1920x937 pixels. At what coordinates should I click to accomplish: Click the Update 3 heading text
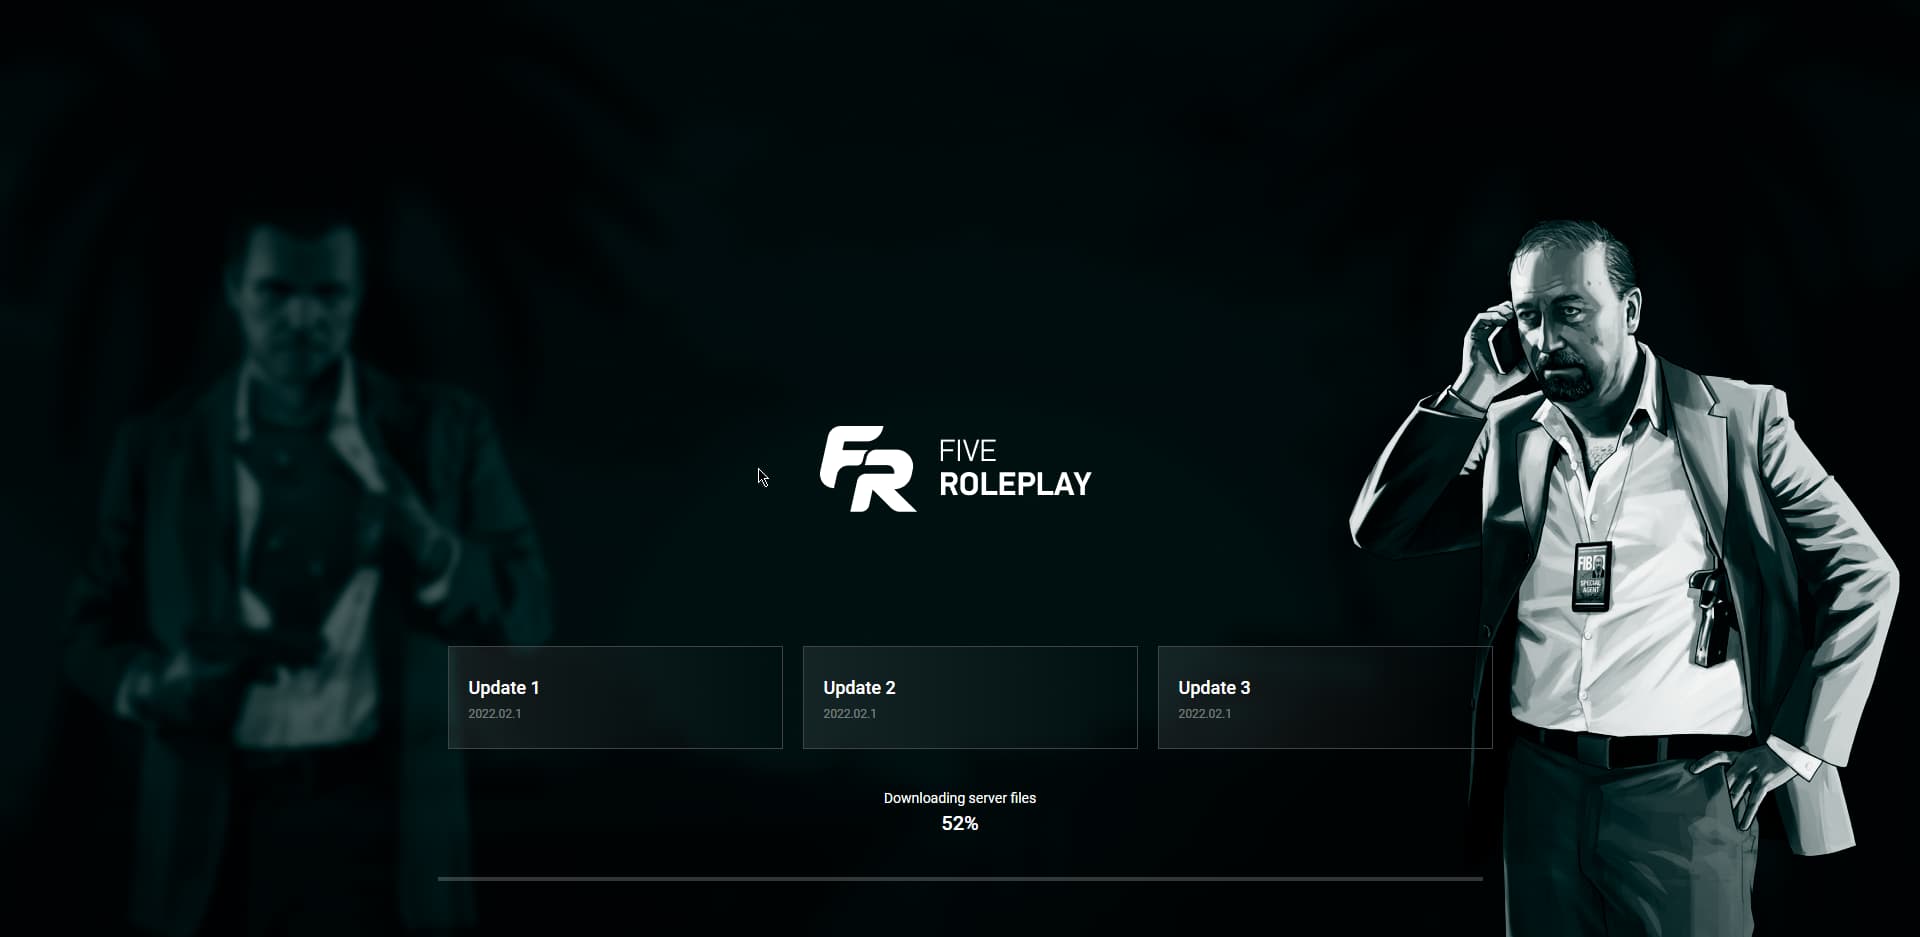(x=1214, y=688)
